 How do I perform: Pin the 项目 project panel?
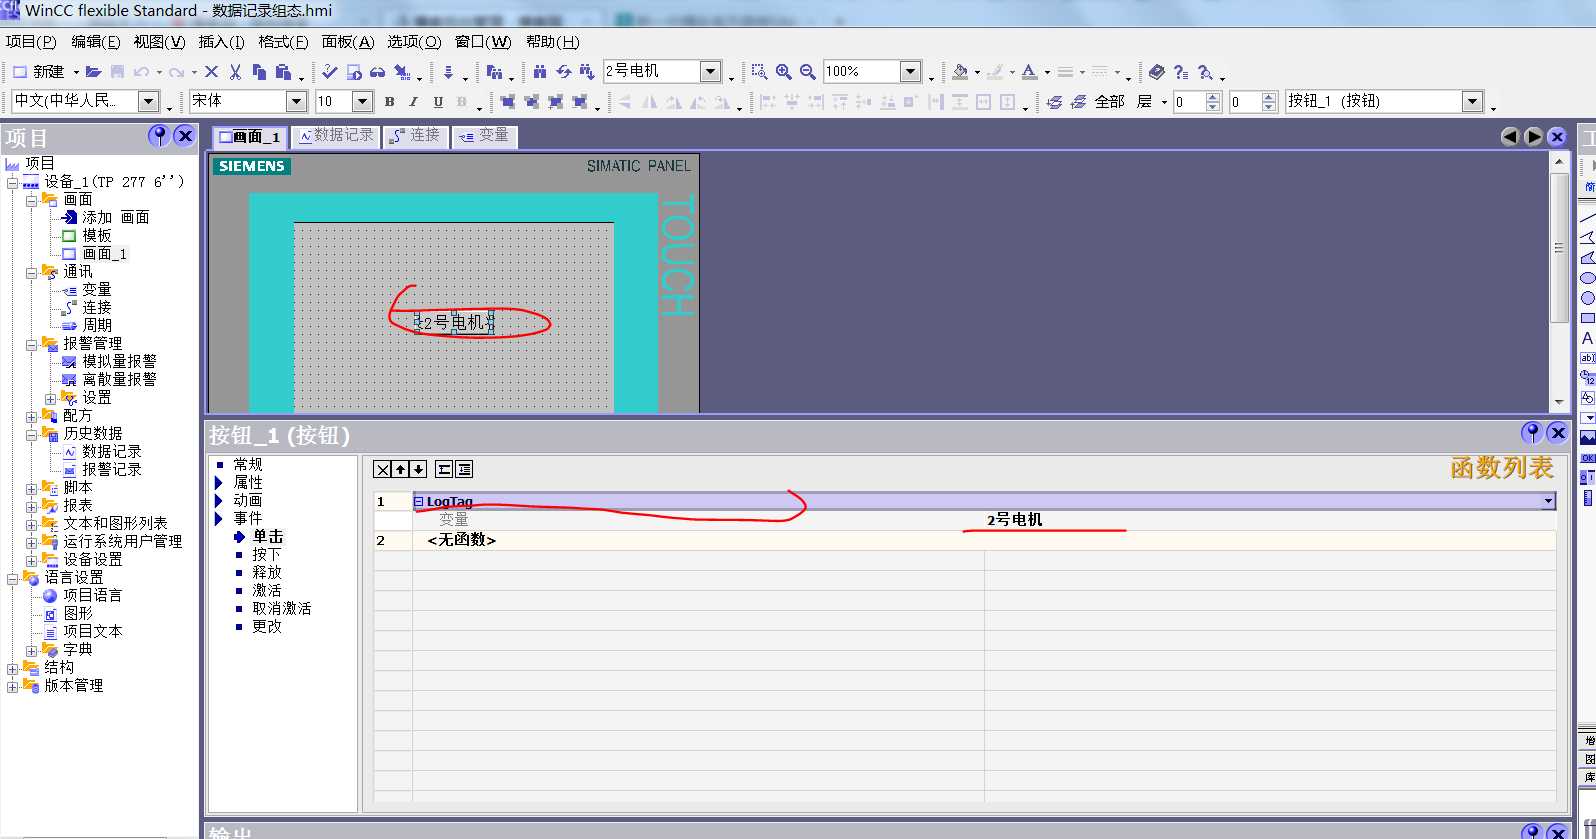[x=159, y=136]
